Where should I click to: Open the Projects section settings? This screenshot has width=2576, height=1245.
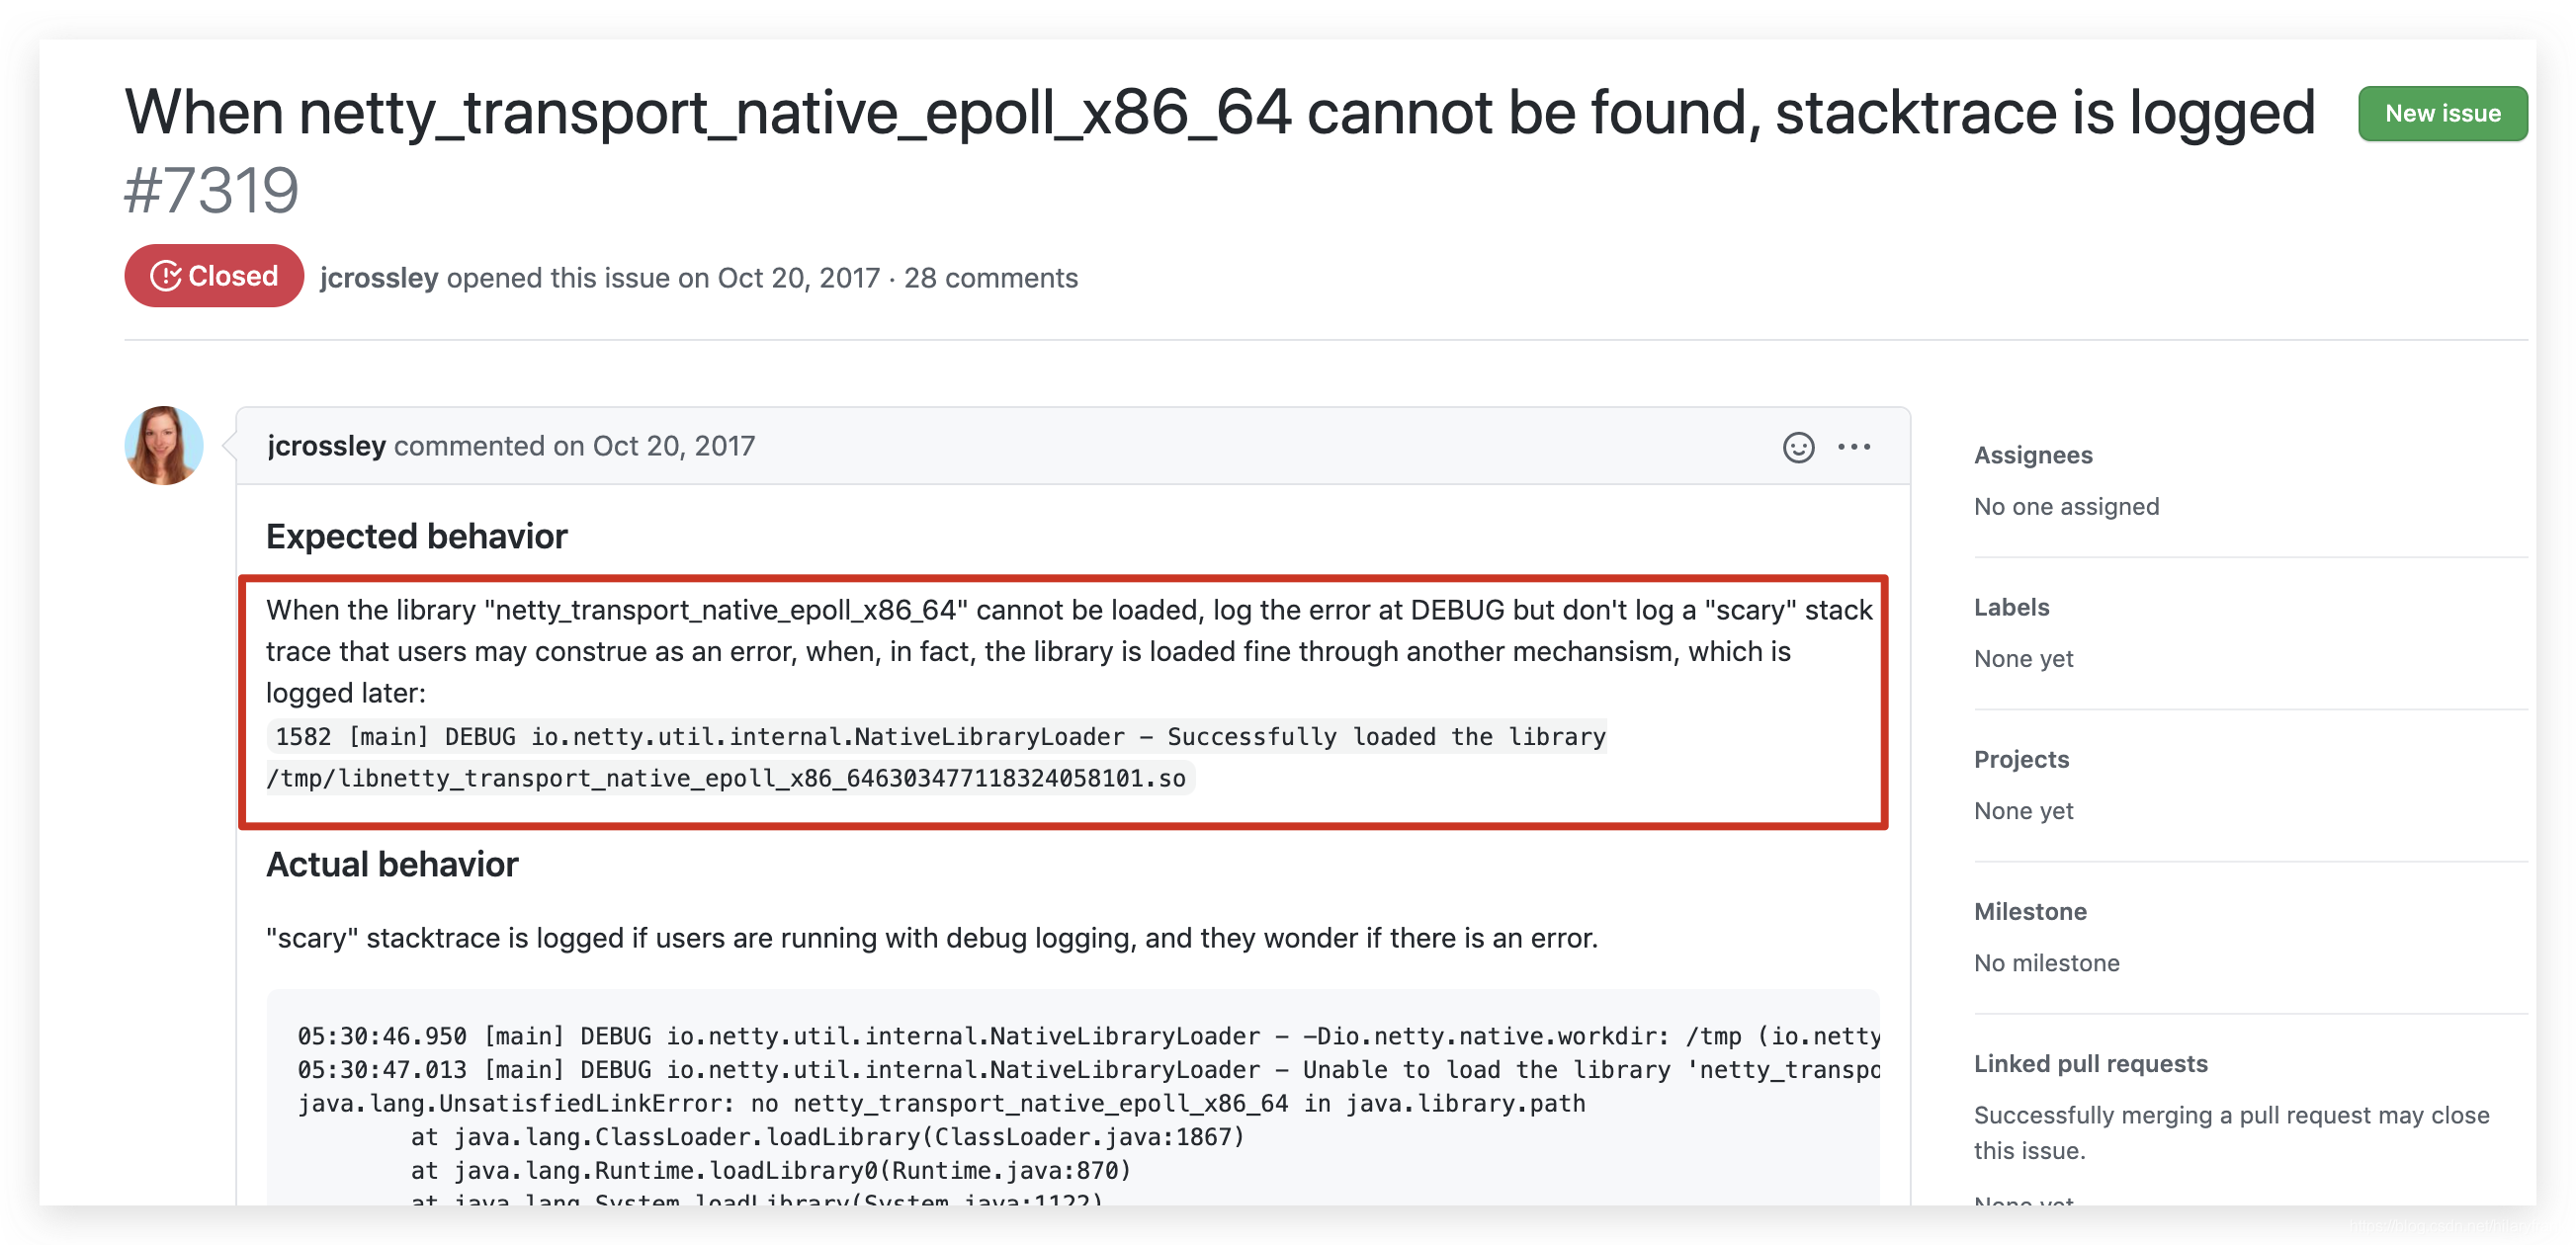coord(2021,760)
